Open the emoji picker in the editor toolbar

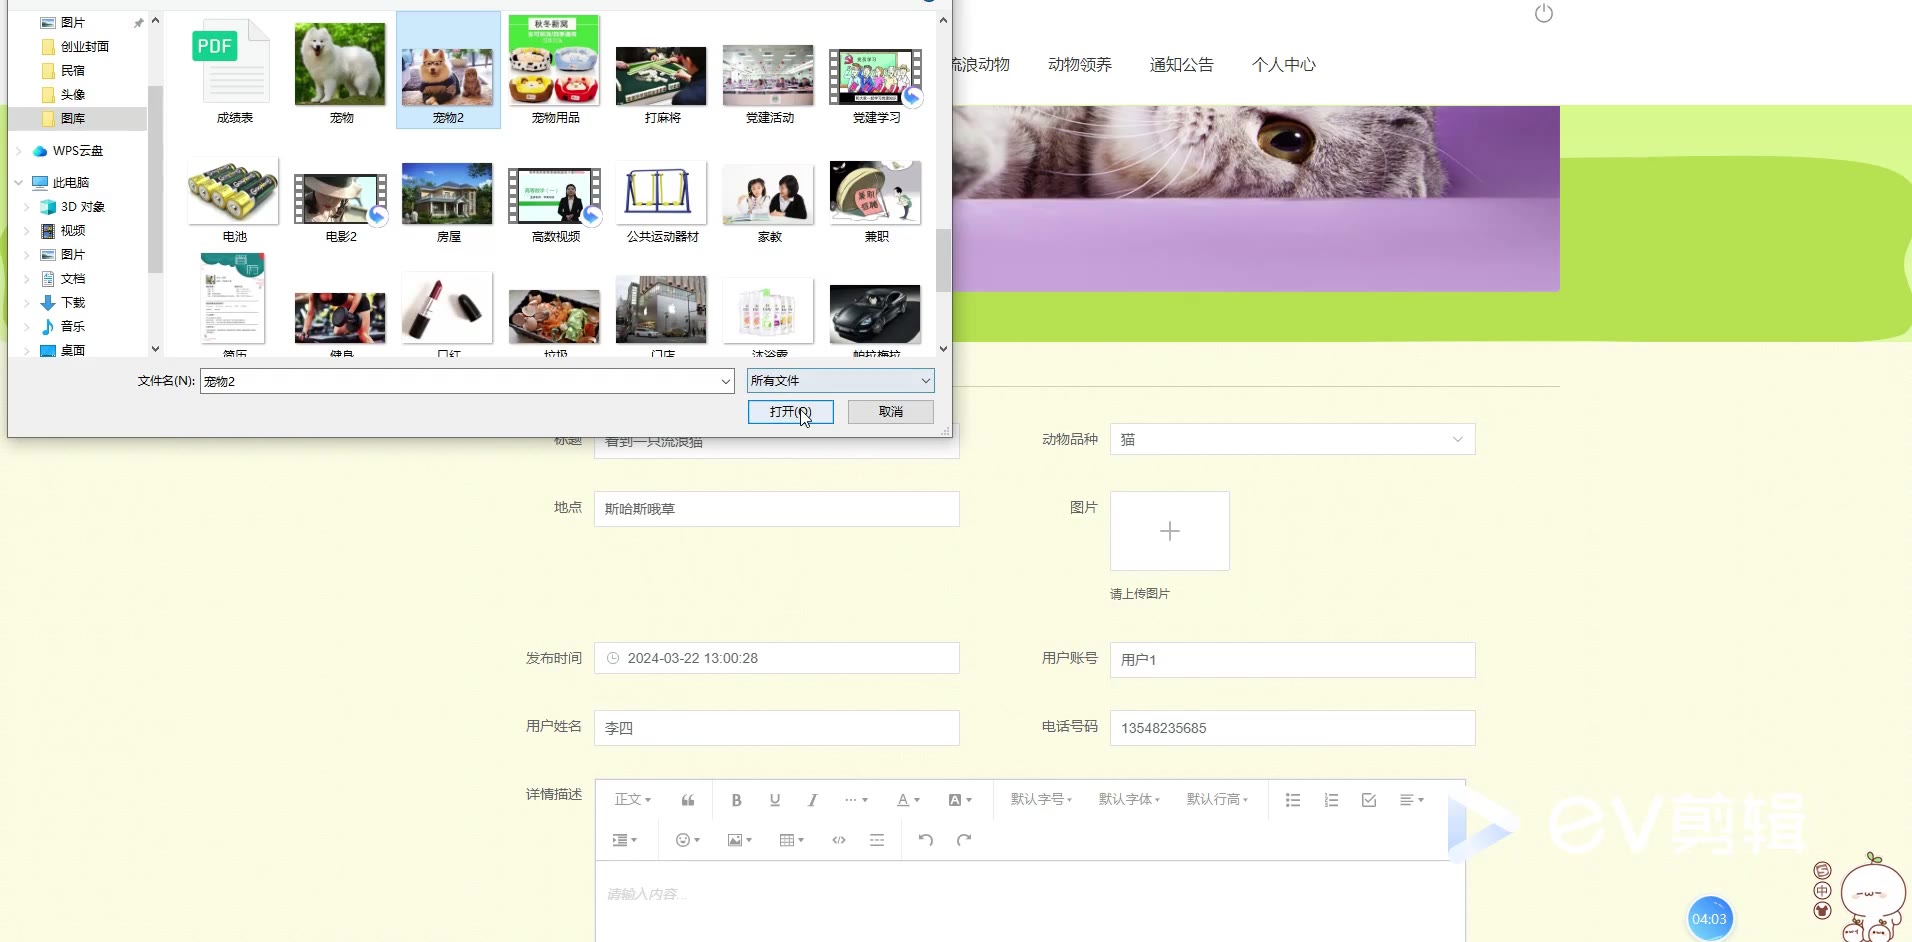(688, 840)
